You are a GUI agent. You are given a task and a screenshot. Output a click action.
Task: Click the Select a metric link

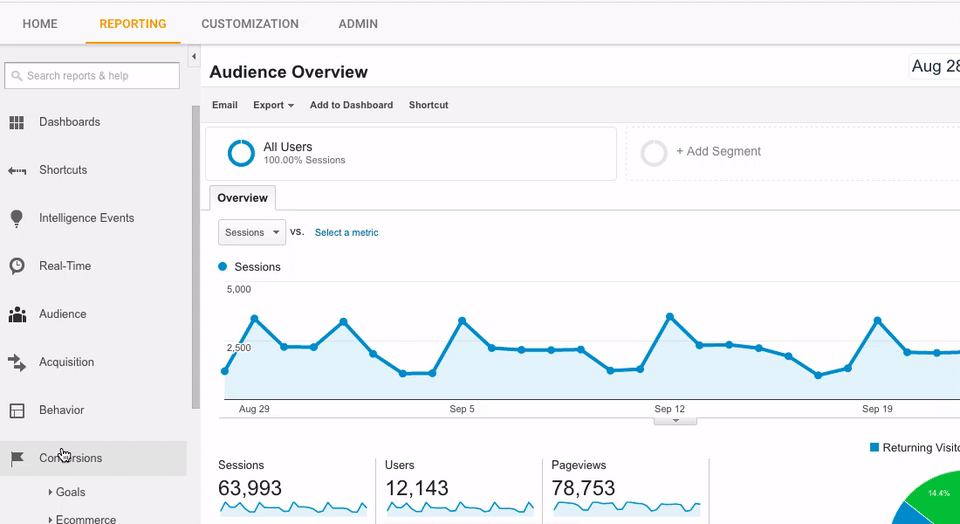pos(346,232)
